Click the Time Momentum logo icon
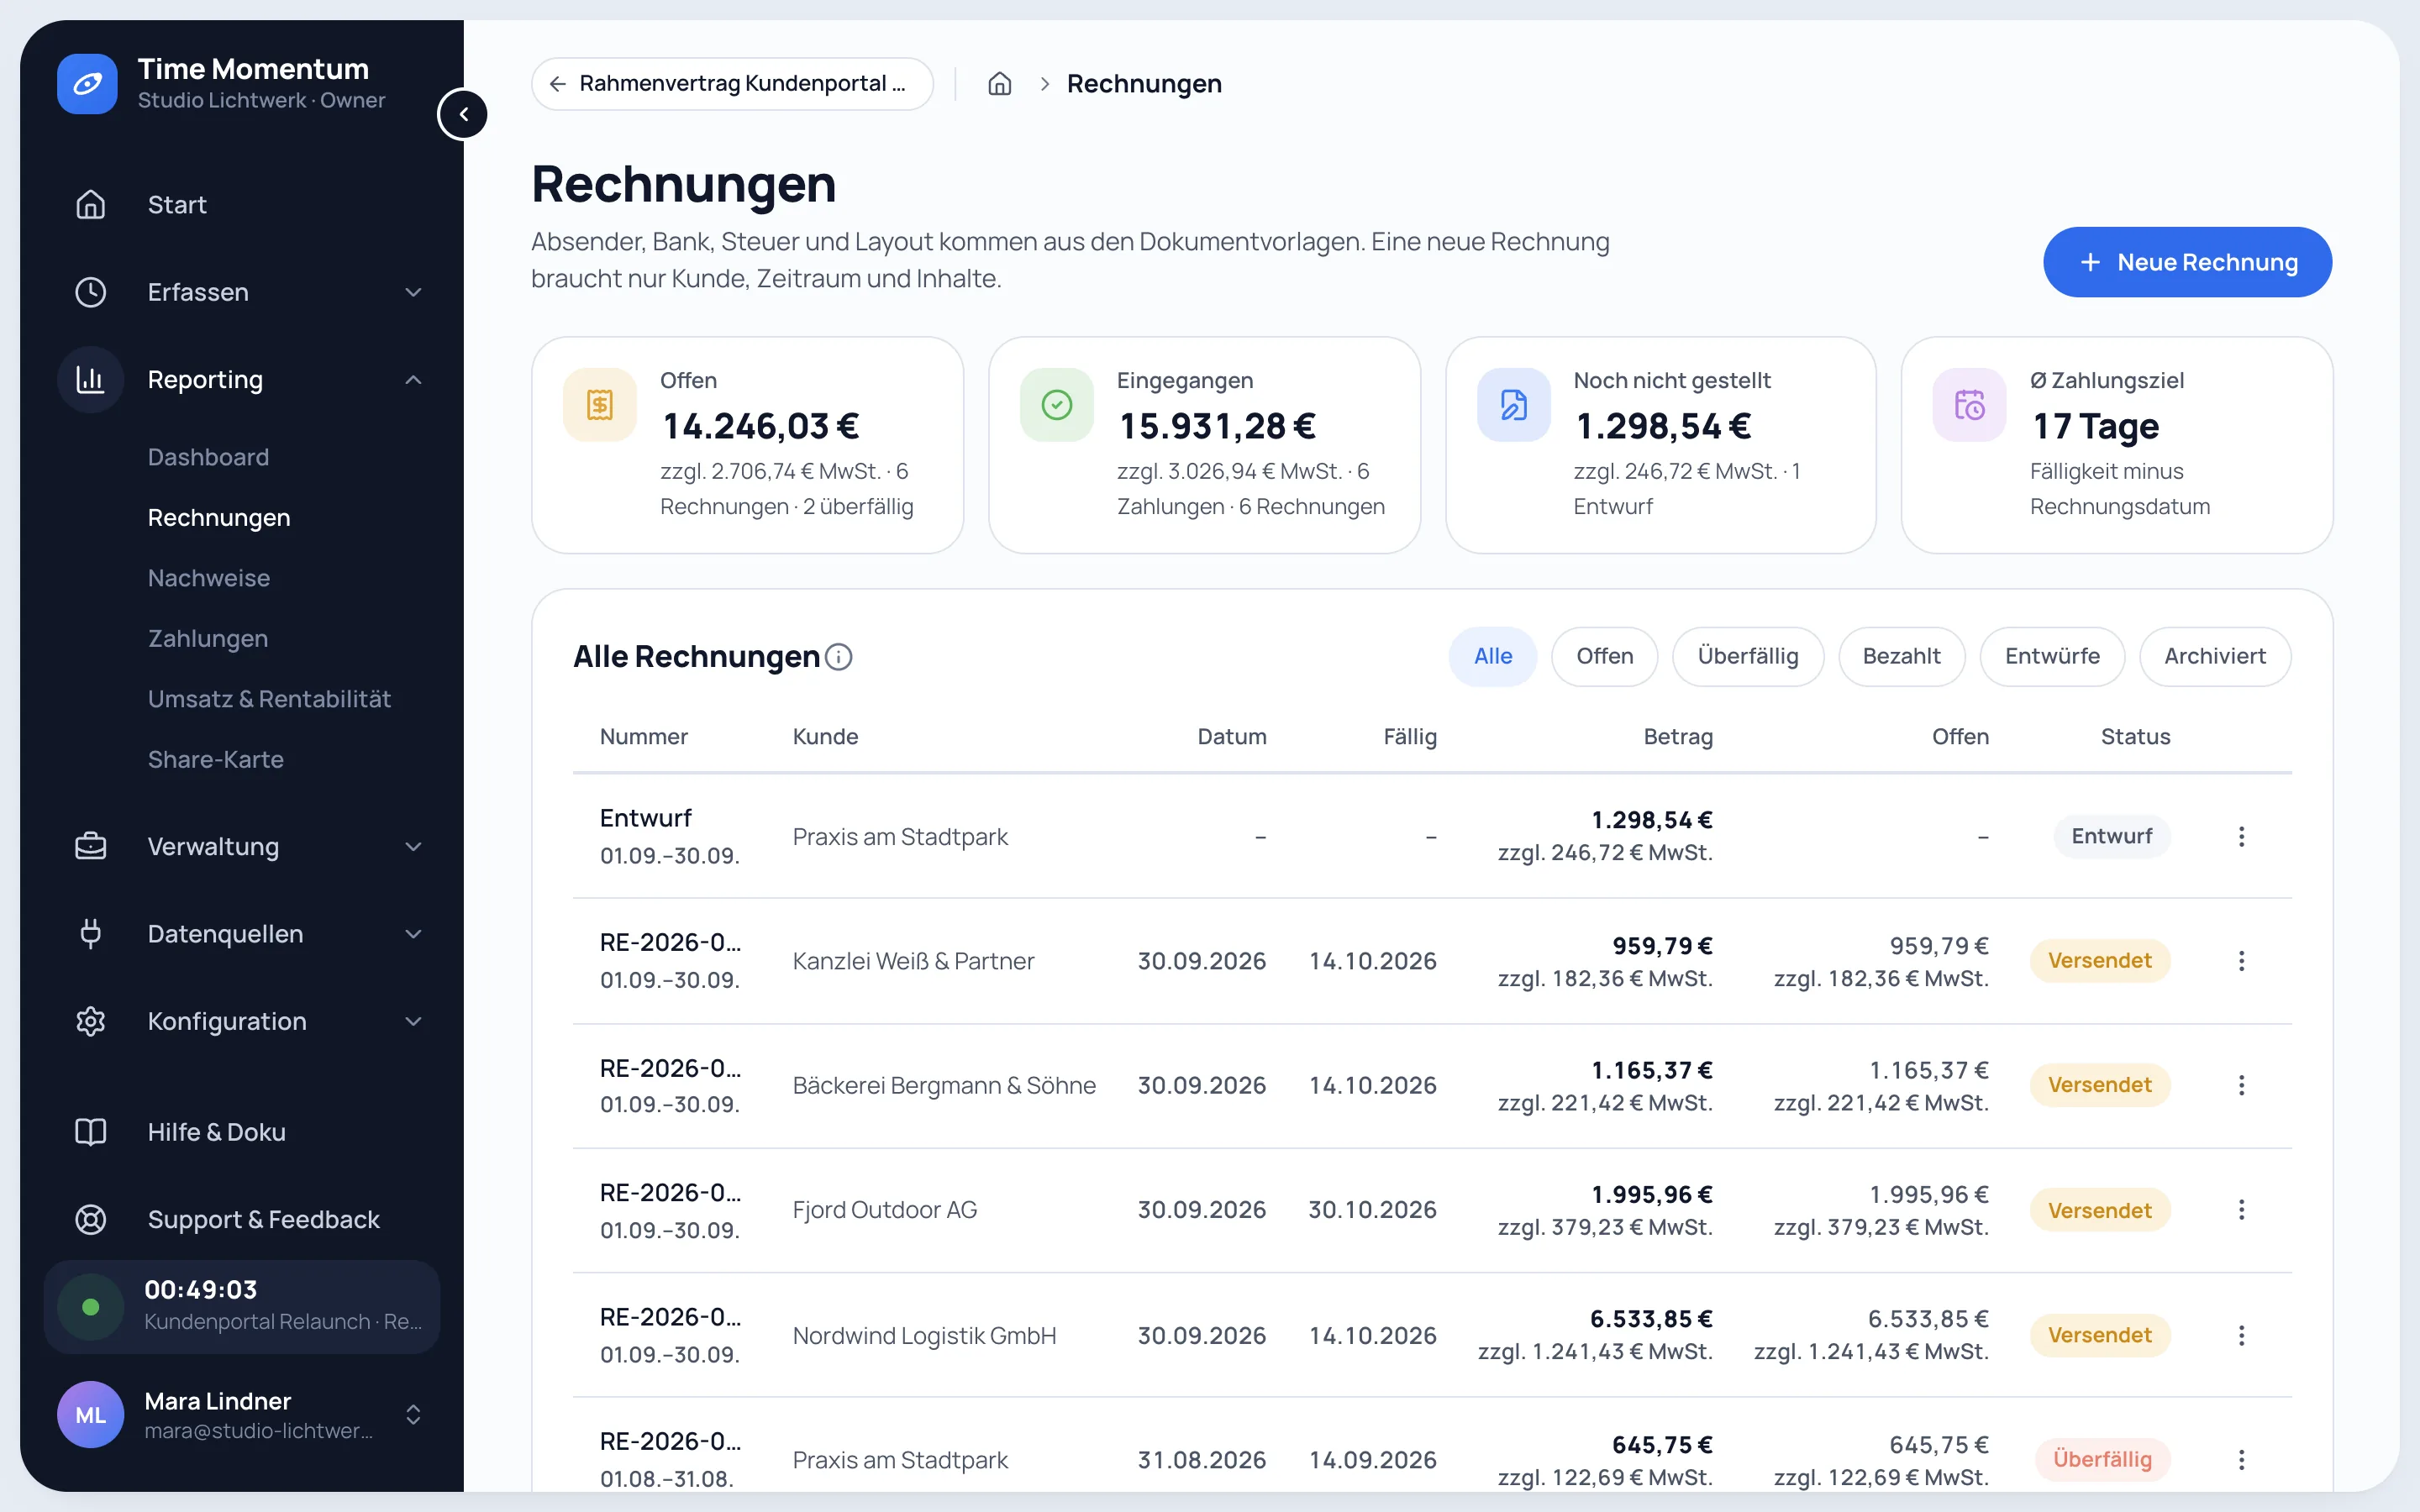 tap(87, 84)
